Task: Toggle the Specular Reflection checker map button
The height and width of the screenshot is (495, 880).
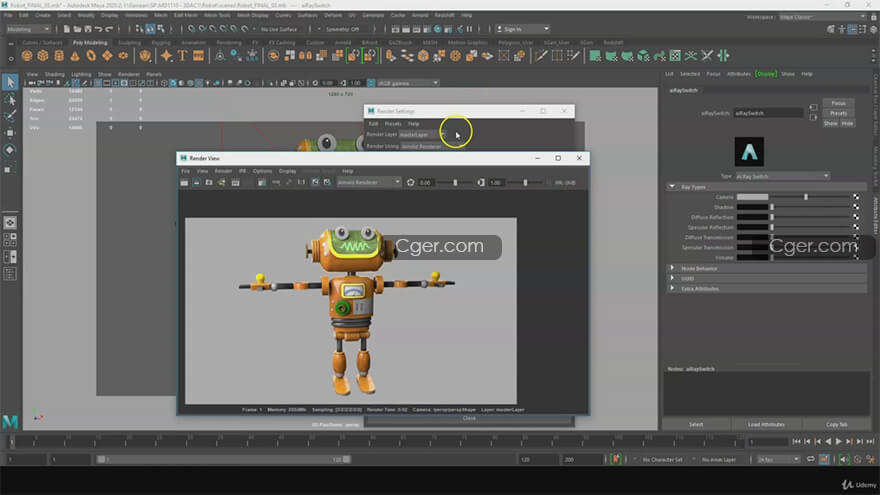Action: (x=856, y=227)
